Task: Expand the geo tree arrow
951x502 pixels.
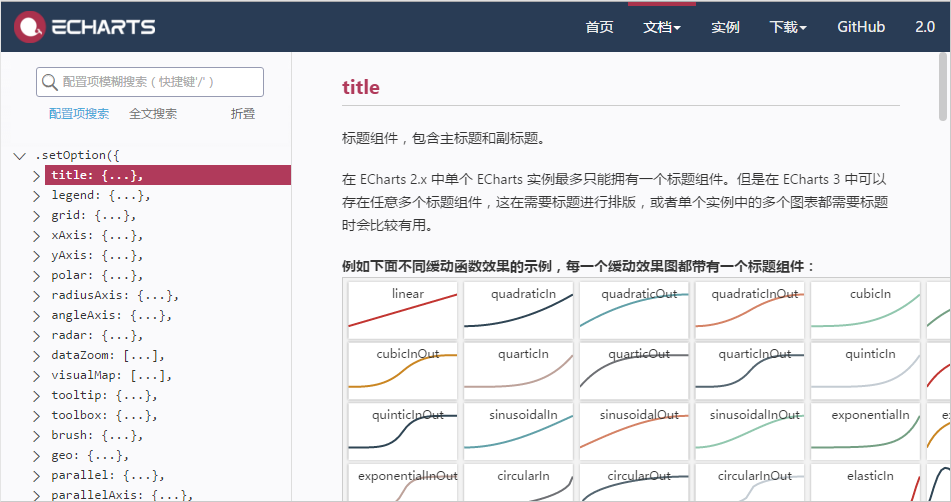Action: pos(36,456)
